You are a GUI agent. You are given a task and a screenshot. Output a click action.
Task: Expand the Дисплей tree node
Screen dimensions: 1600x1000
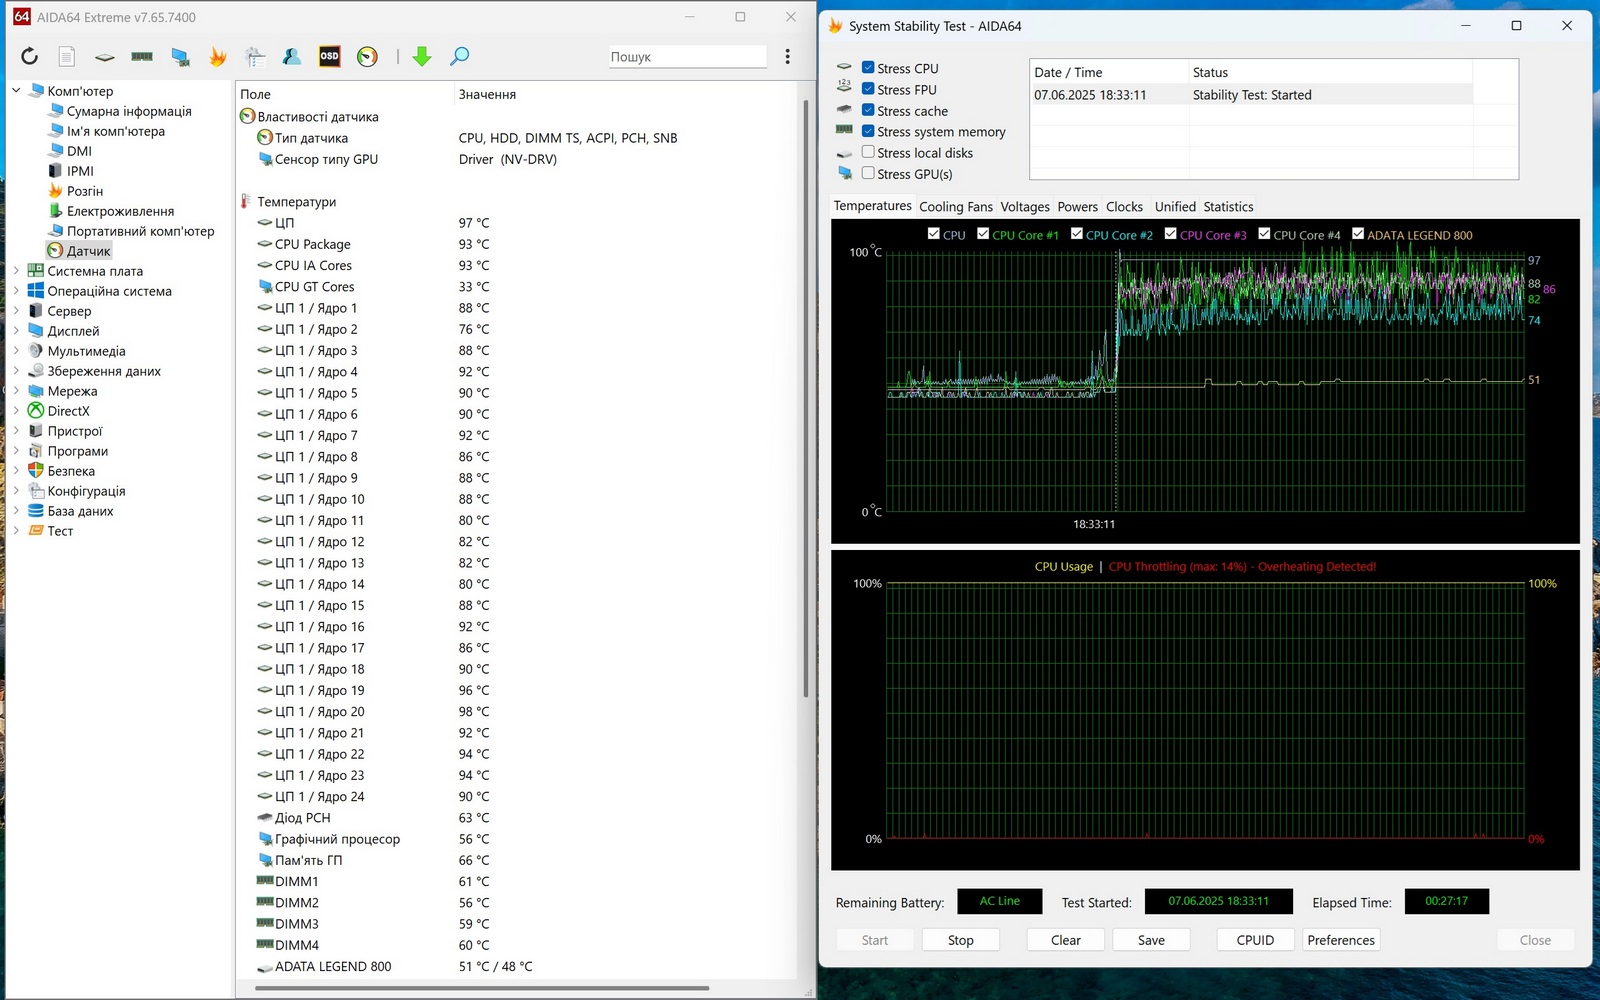tap(16, 331)
